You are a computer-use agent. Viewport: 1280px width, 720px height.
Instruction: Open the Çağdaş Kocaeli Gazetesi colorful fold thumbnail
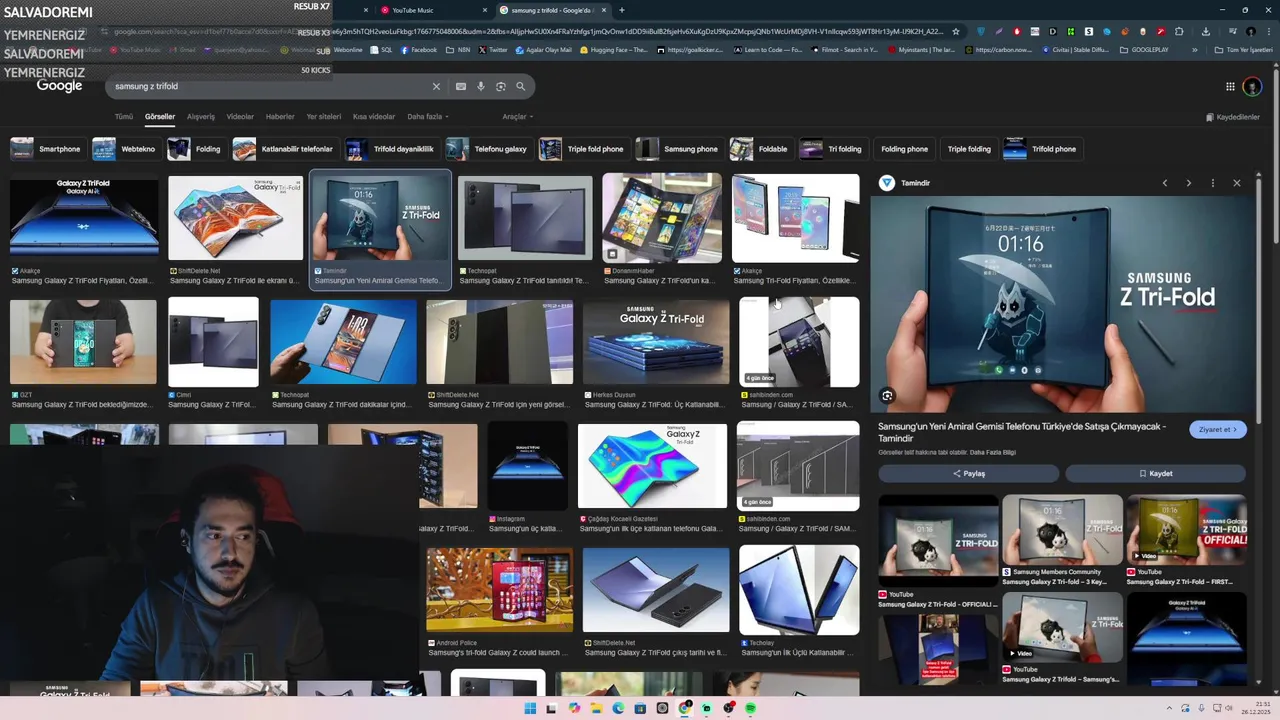click(x=652, y=466)
